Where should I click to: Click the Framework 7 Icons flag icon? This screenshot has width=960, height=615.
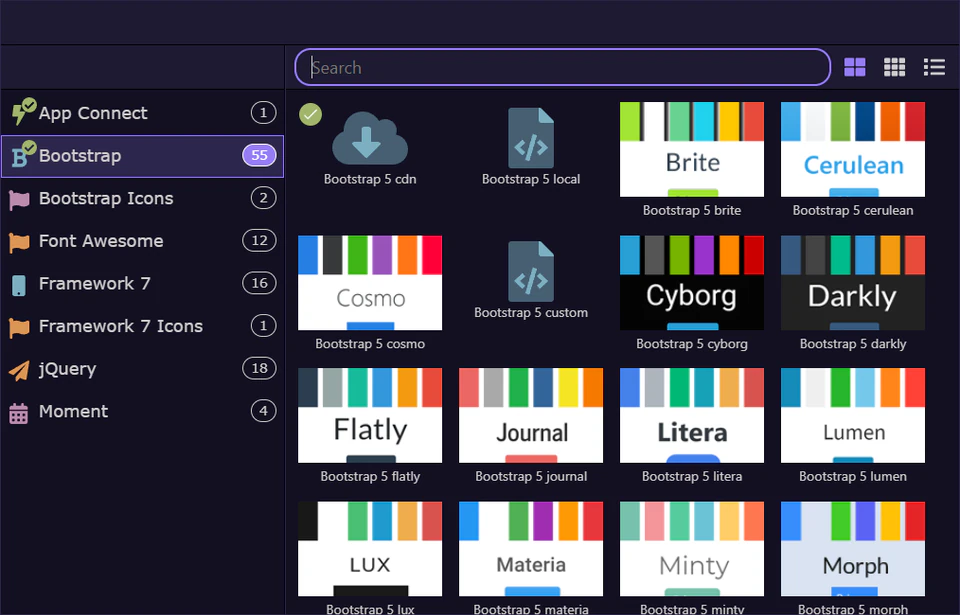pyautogui.click(x=19, y=327)
